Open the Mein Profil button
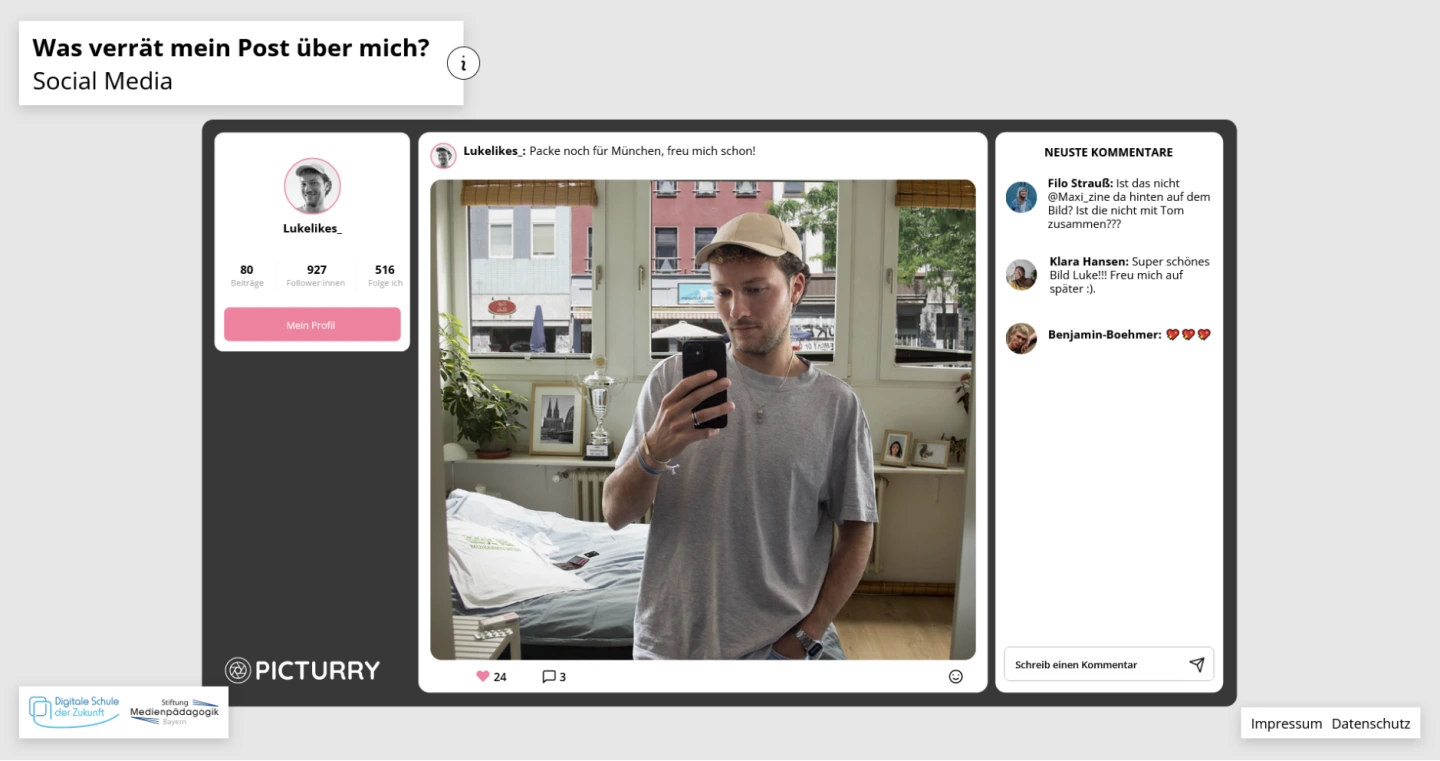This screenshot has height=761, width=1440. 312,325
